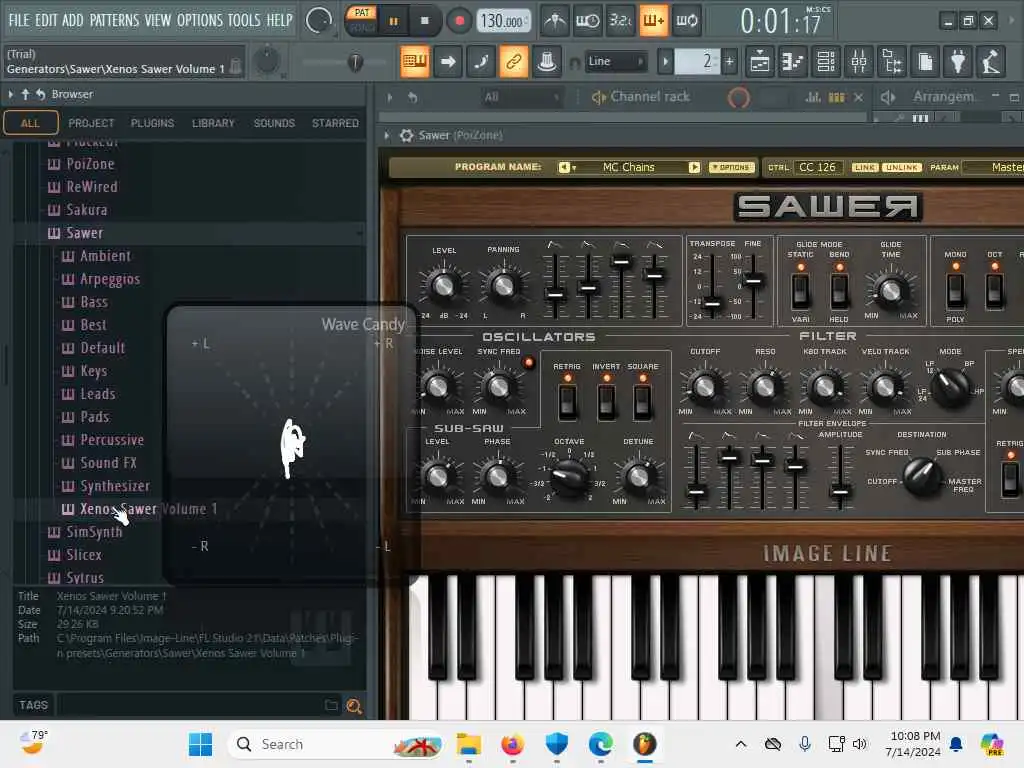
Task: Open the Playlist view icon
Action: [760, 62]
